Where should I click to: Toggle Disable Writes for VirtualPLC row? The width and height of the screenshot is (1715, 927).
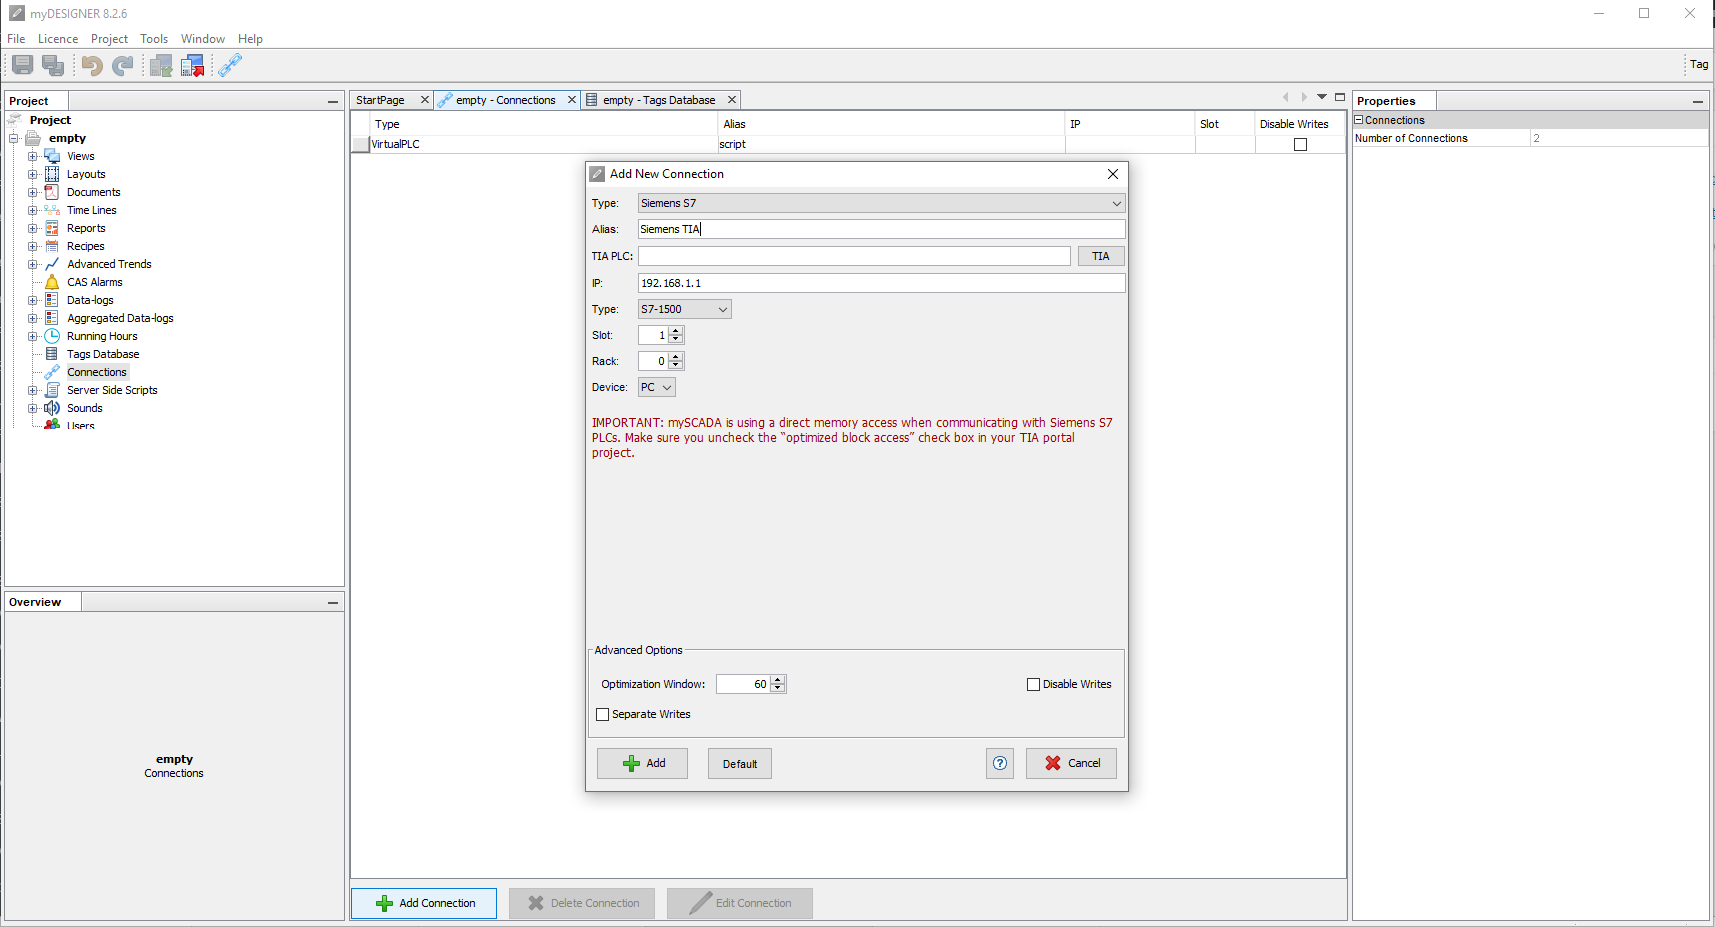1300,145
